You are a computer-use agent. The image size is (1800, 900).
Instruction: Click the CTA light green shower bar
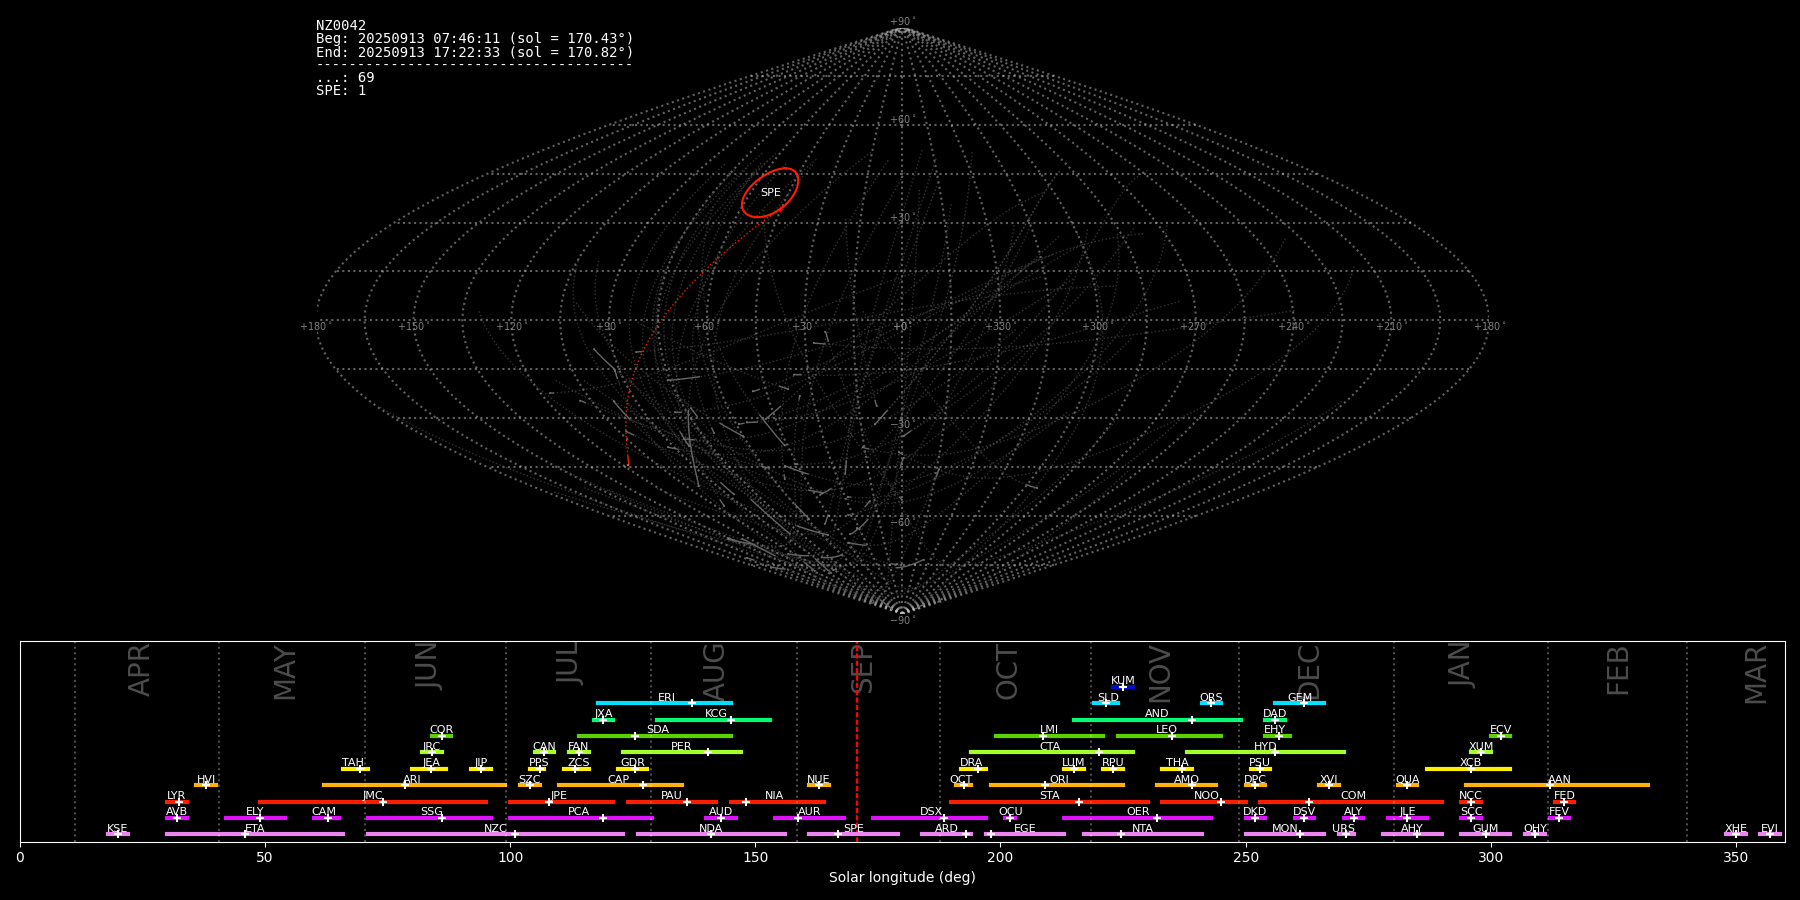point(1052,752)
